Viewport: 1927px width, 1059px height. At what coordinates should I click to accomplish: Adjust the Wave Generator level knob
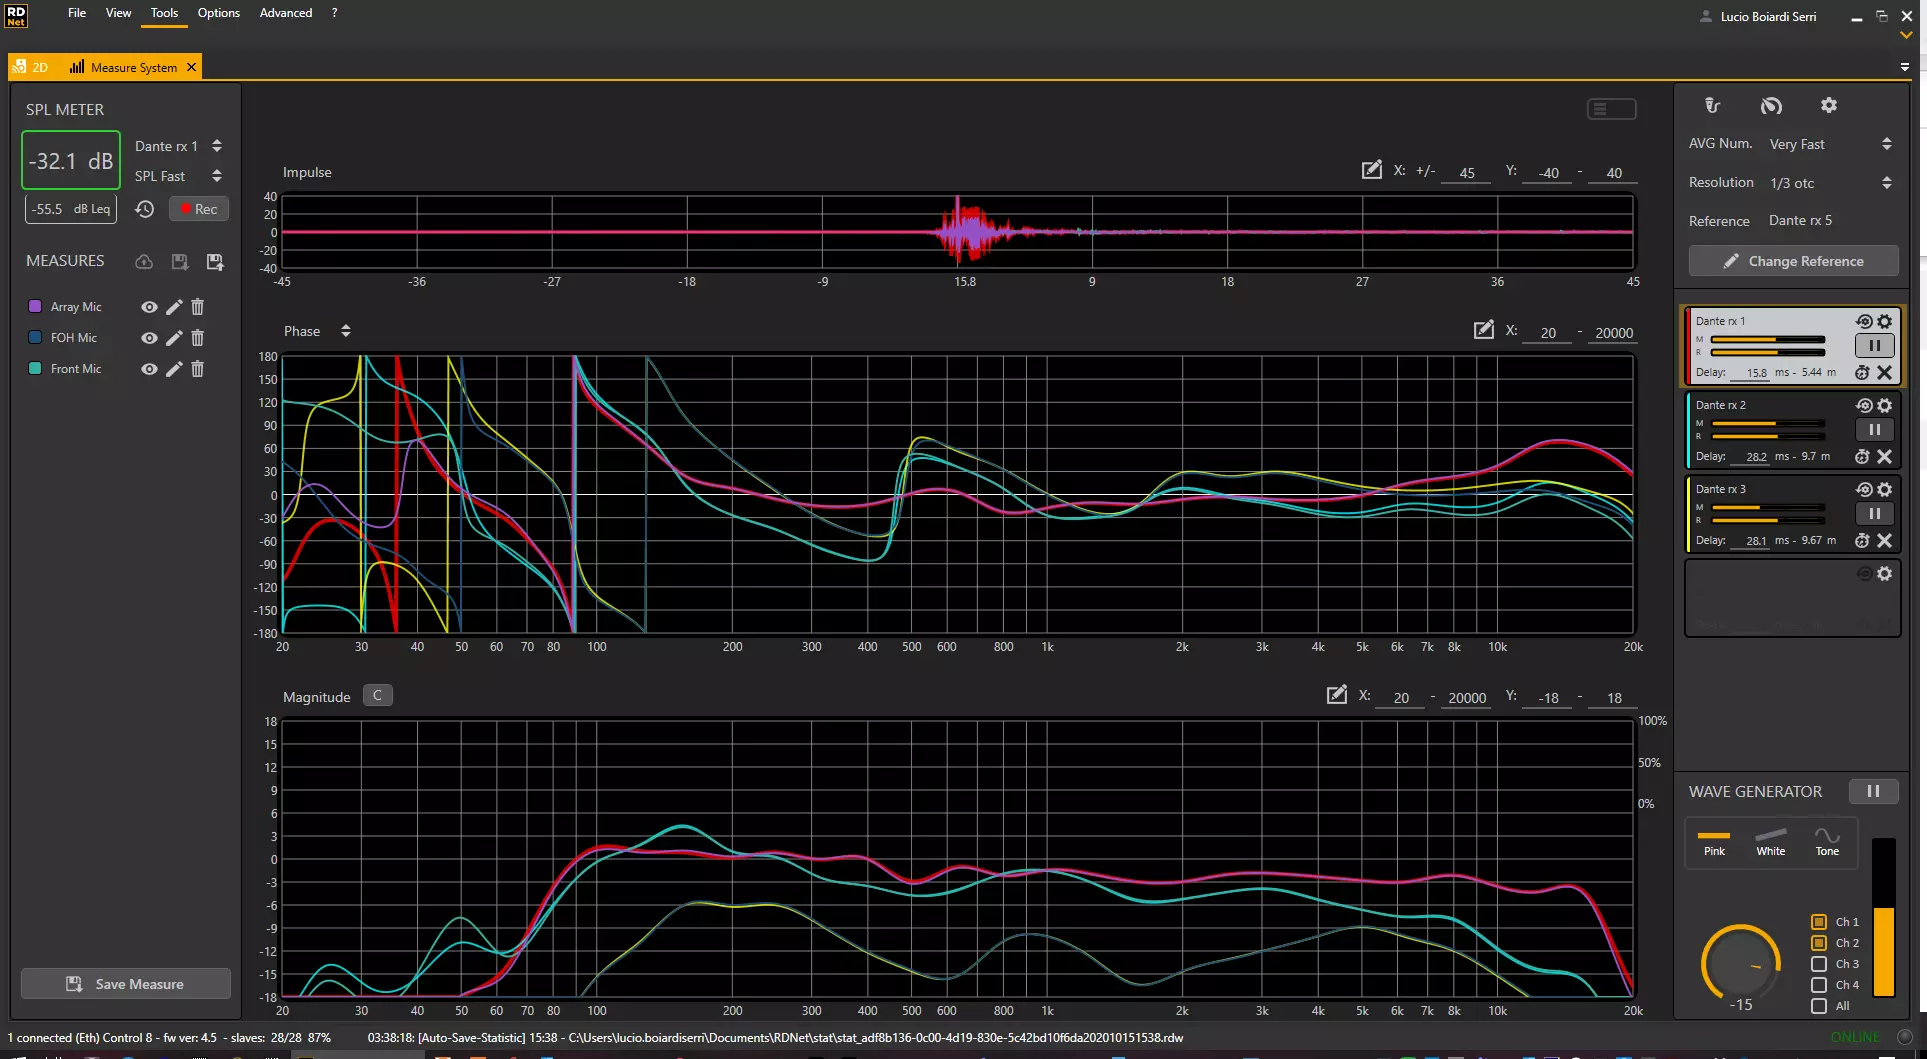click(x=1740, y=963)
